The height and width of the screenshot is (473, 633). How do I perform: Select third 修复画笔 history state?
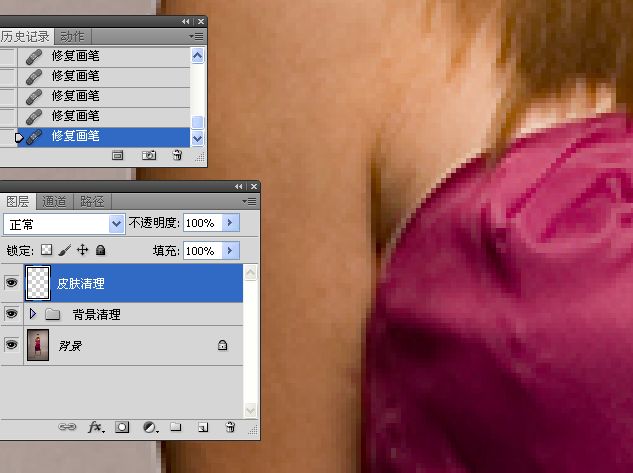click(x=104, y=97)
